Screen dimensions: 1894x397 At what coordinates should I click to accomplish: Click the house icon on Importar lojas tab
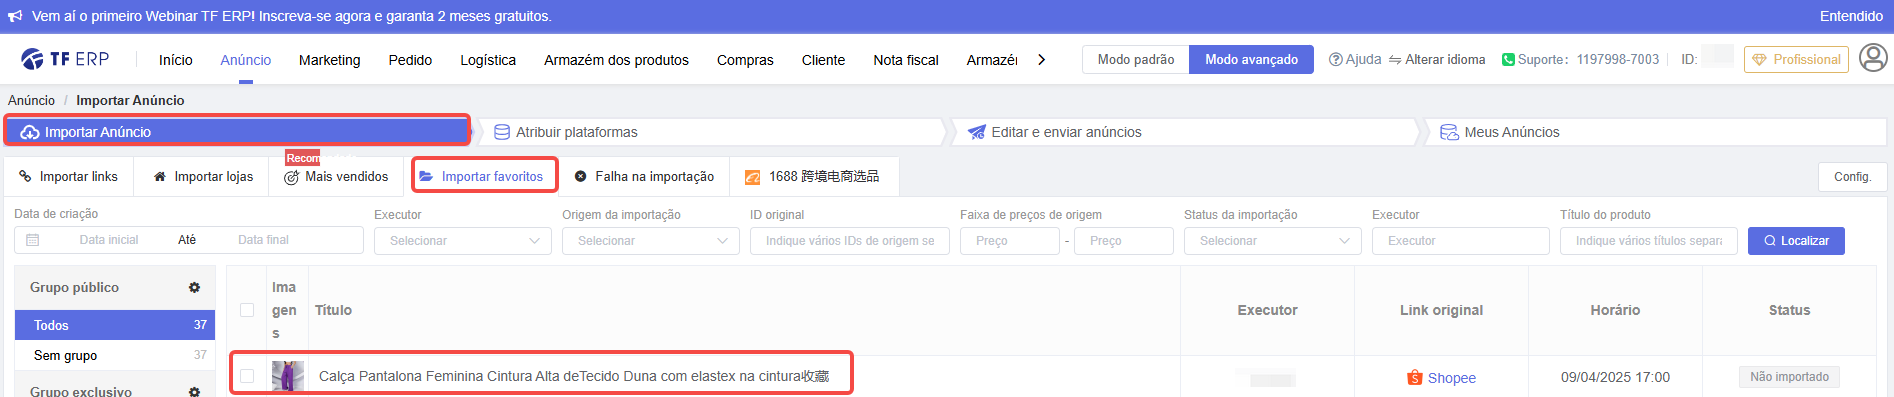coord(160,177)
